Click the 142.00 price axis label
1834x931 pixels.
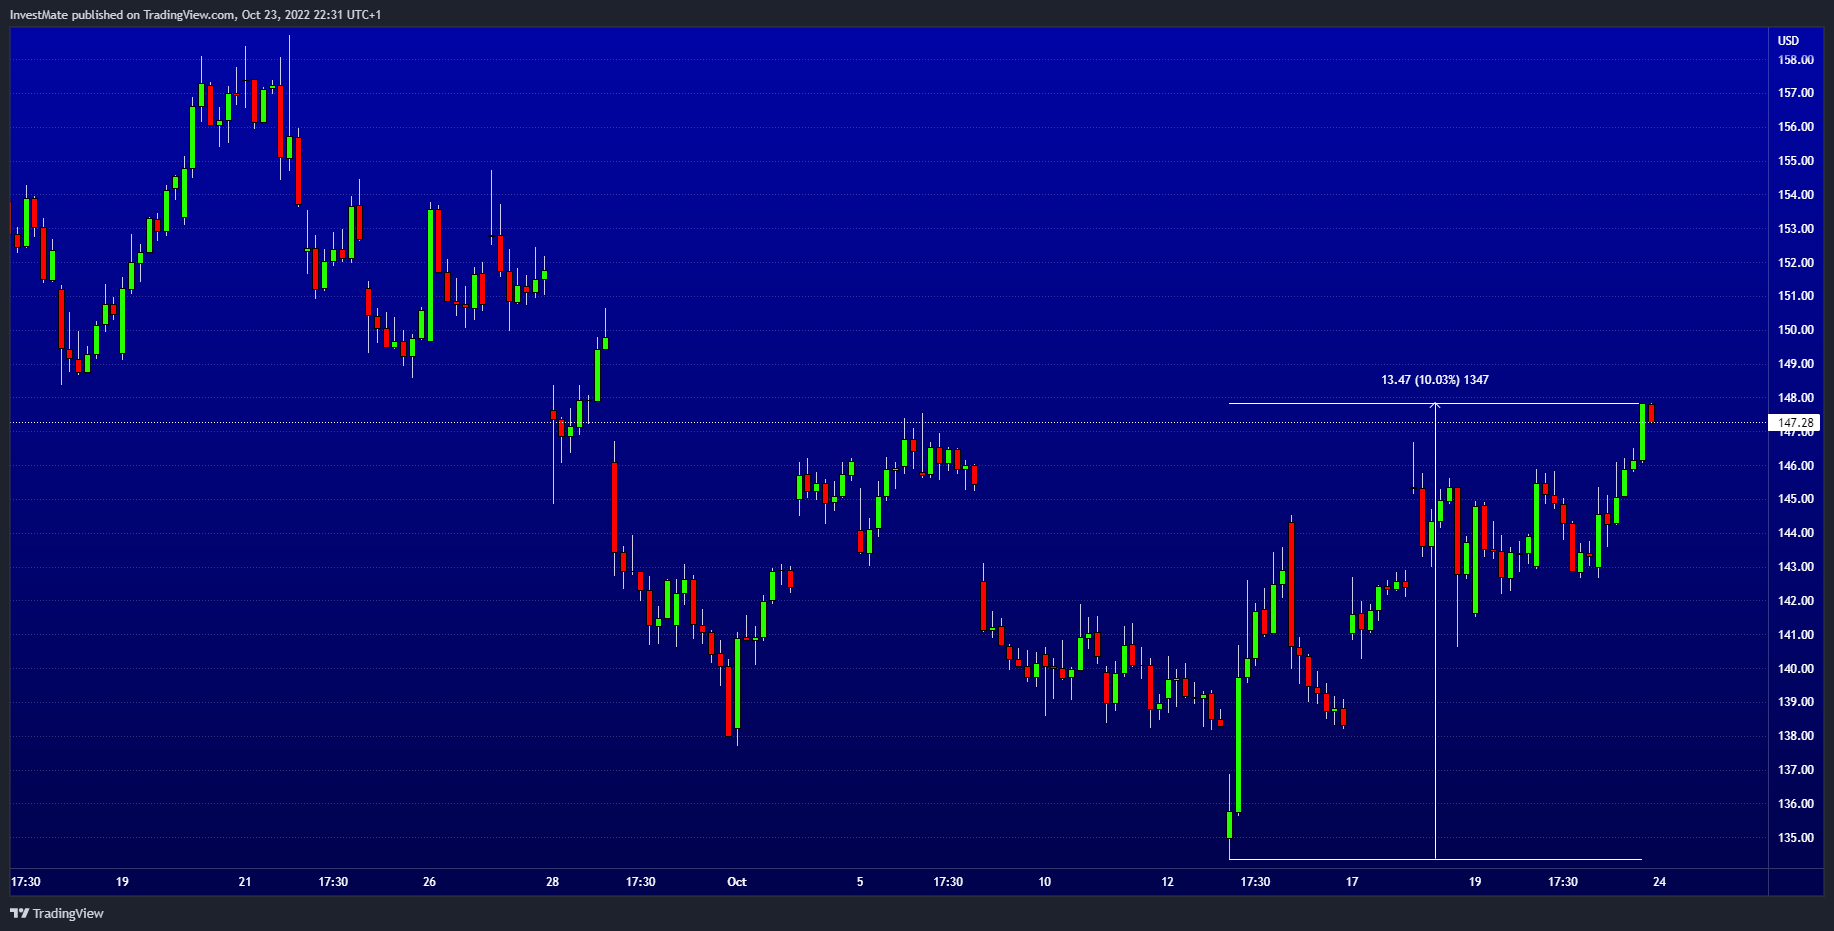tap(1796, 601)
